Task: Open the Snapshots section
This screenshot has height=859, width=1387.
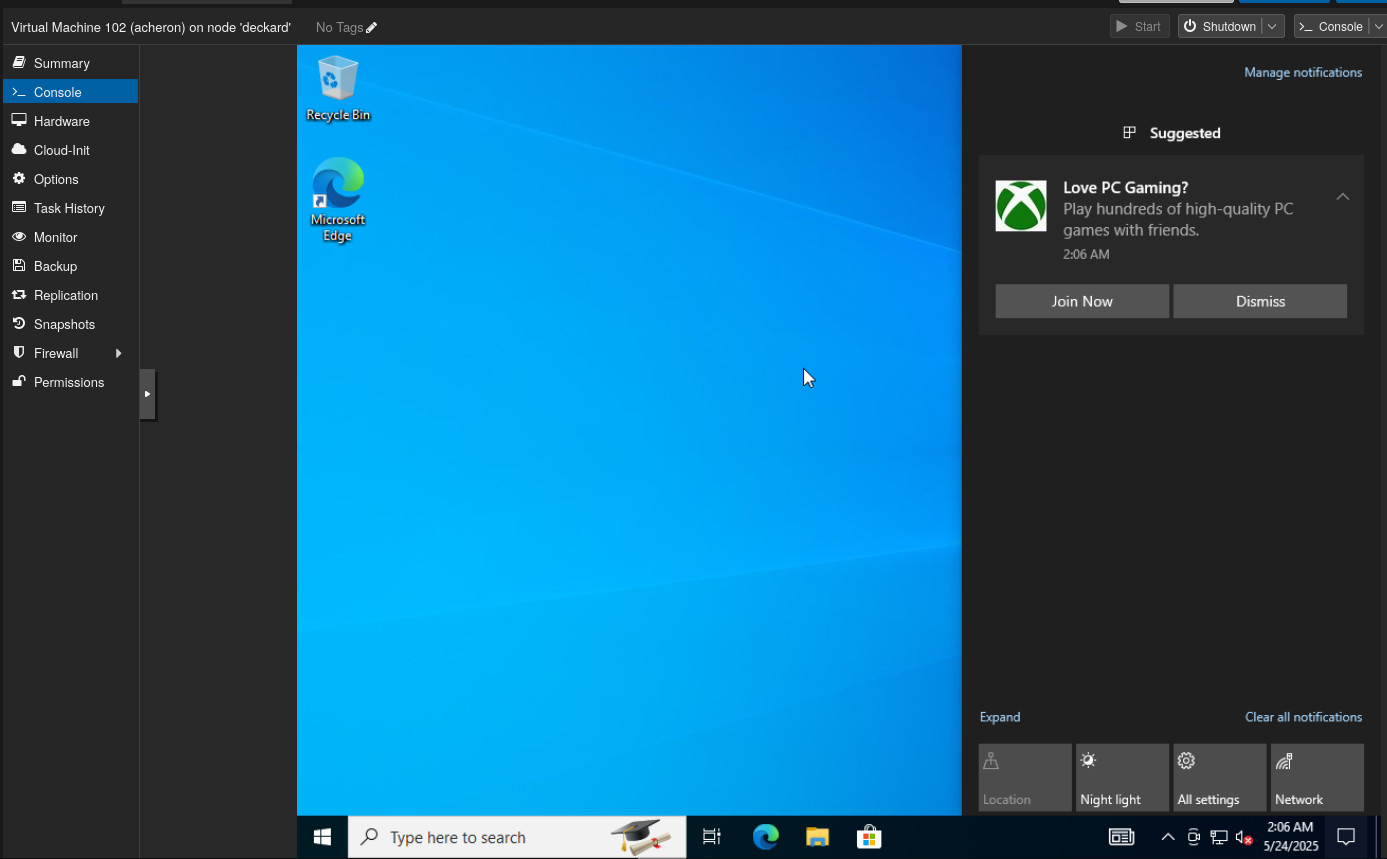Action: (70, 324)
